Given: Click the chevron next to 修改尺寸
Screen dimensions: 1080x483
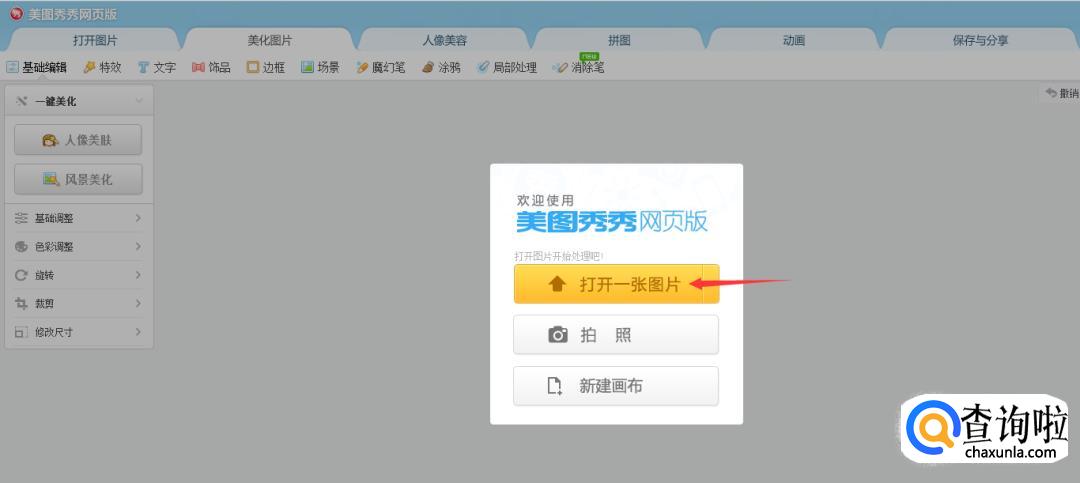Looking at the screenshot, I should click(138, 332).
